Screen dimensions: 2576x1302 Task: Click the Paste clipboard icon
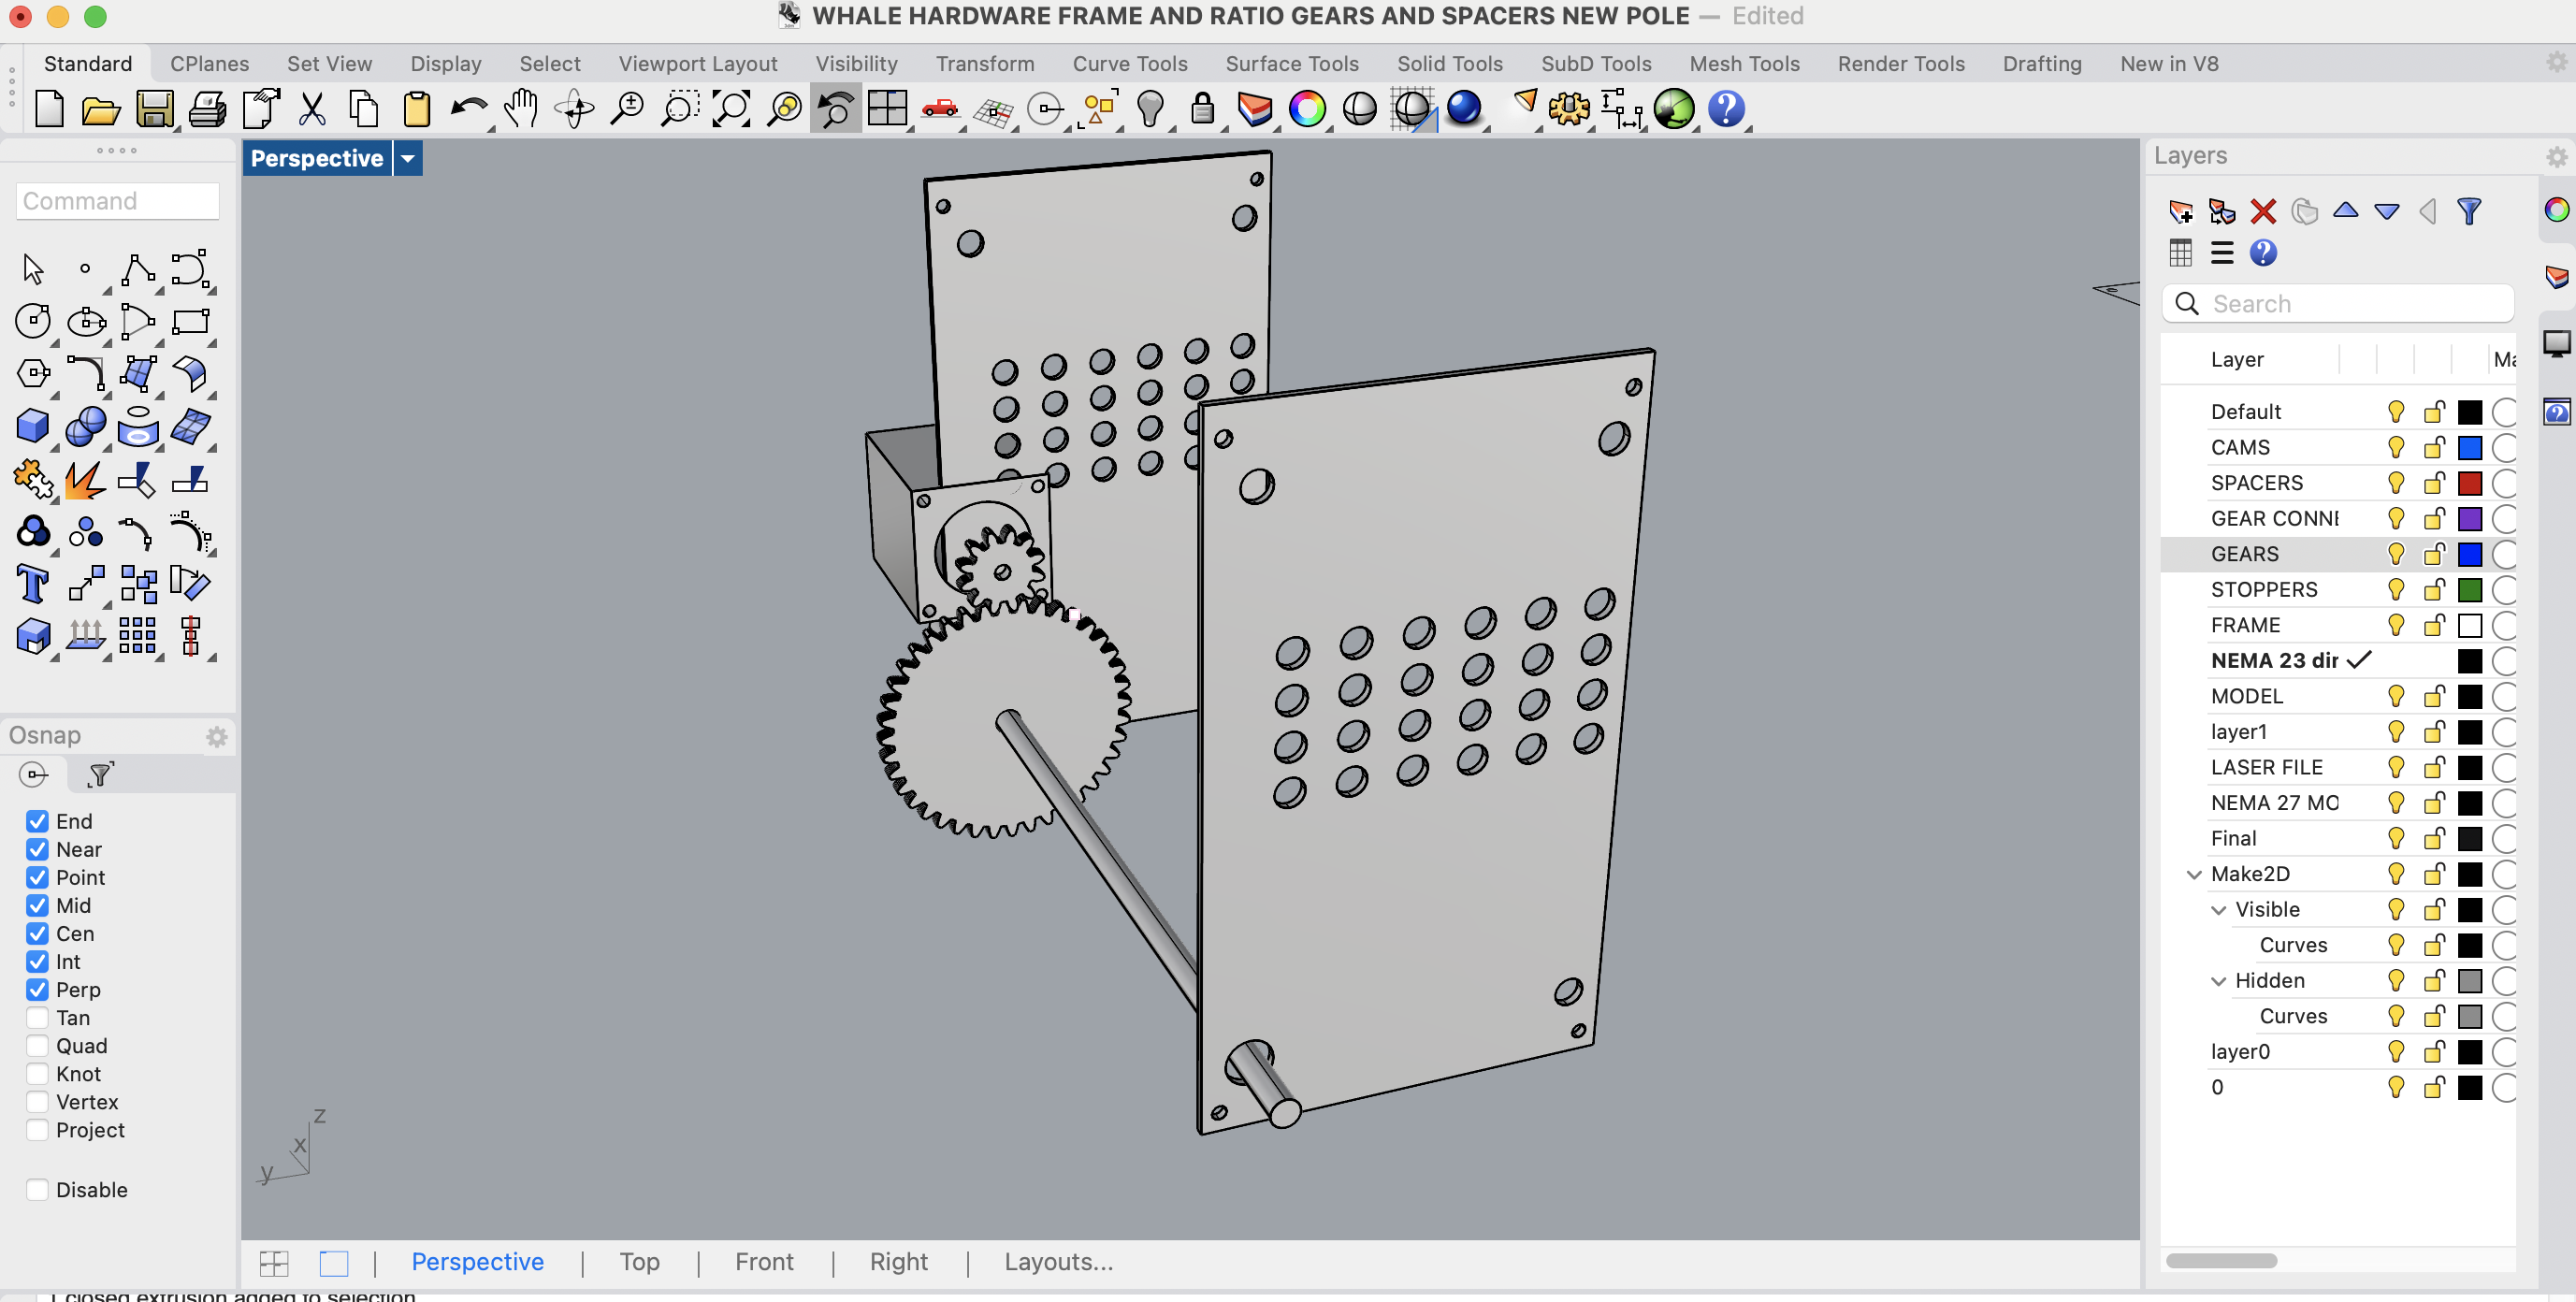(x=417, y=109)
